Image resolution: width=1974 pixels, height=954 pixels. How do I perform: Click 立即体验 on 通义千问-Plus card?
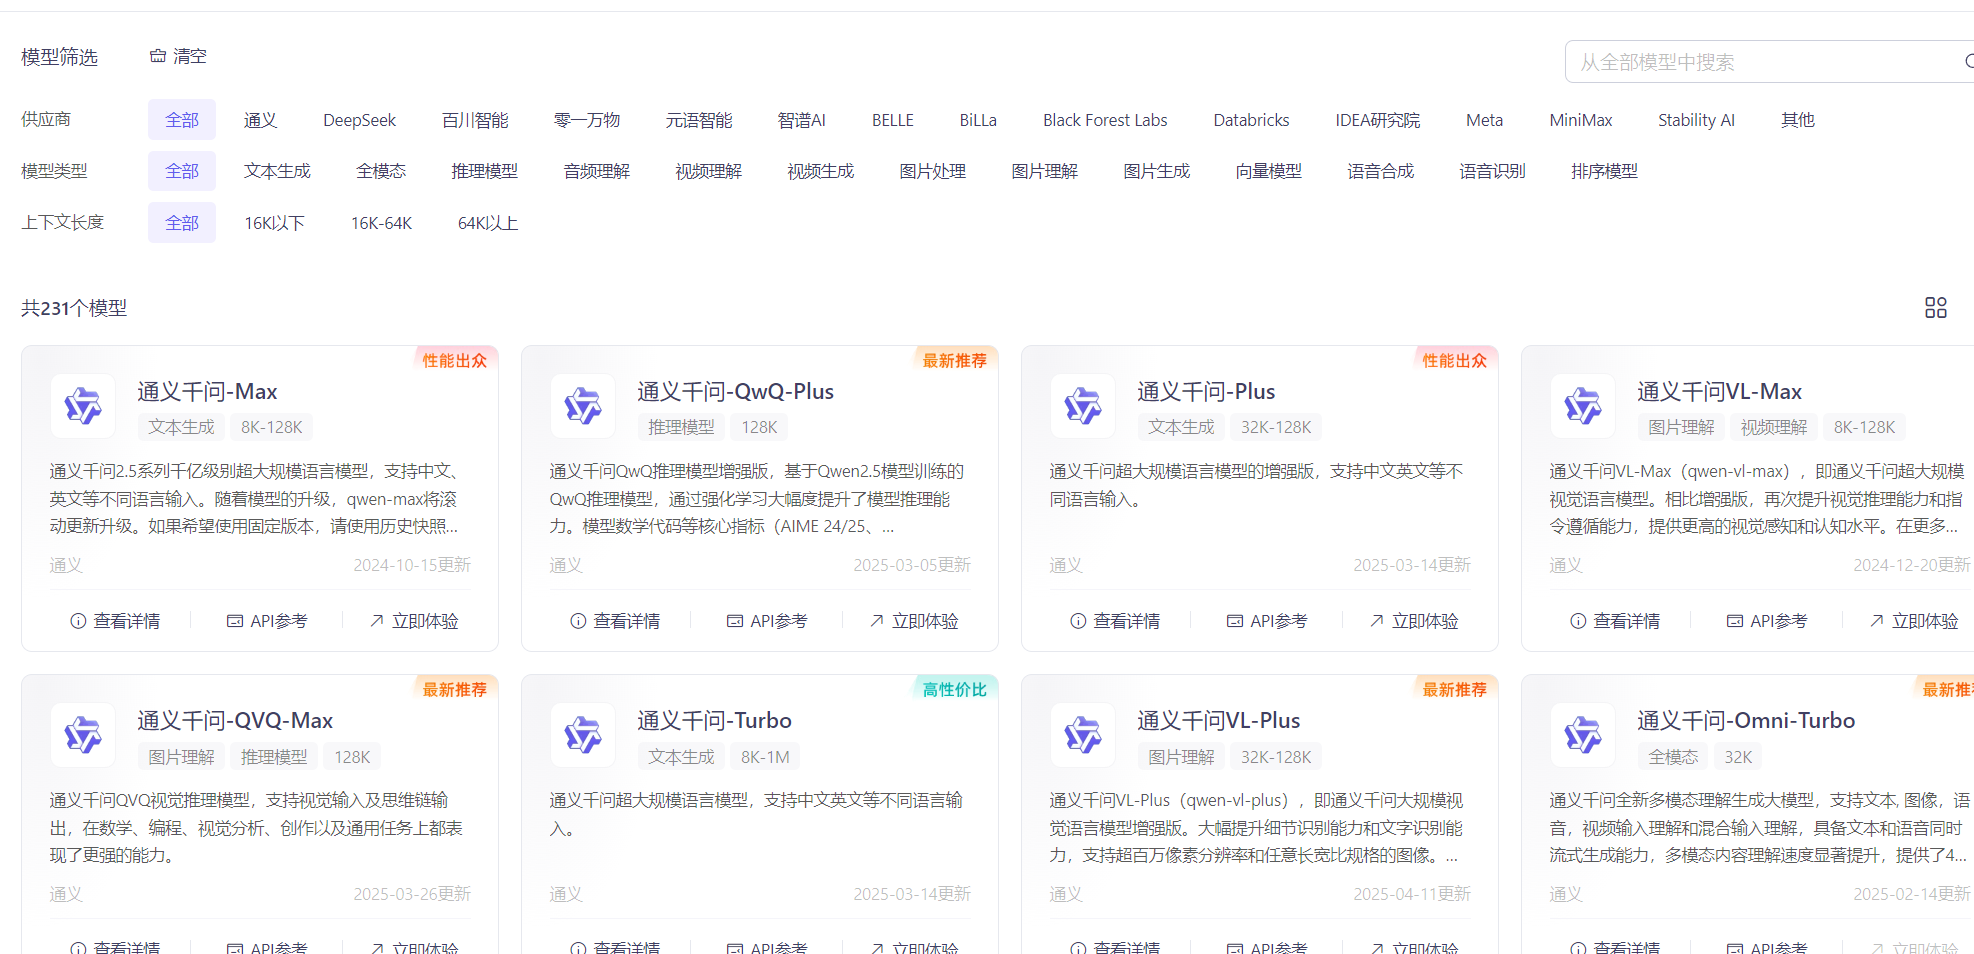point(1414,621)
